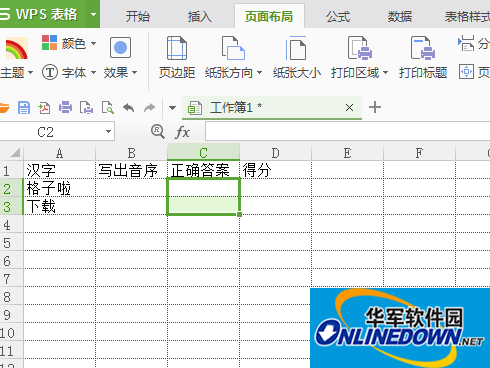Switch to the 数据 ribbon tab
Image resolution: width=490 pixels, height=368 pixels.
(400, 16)
